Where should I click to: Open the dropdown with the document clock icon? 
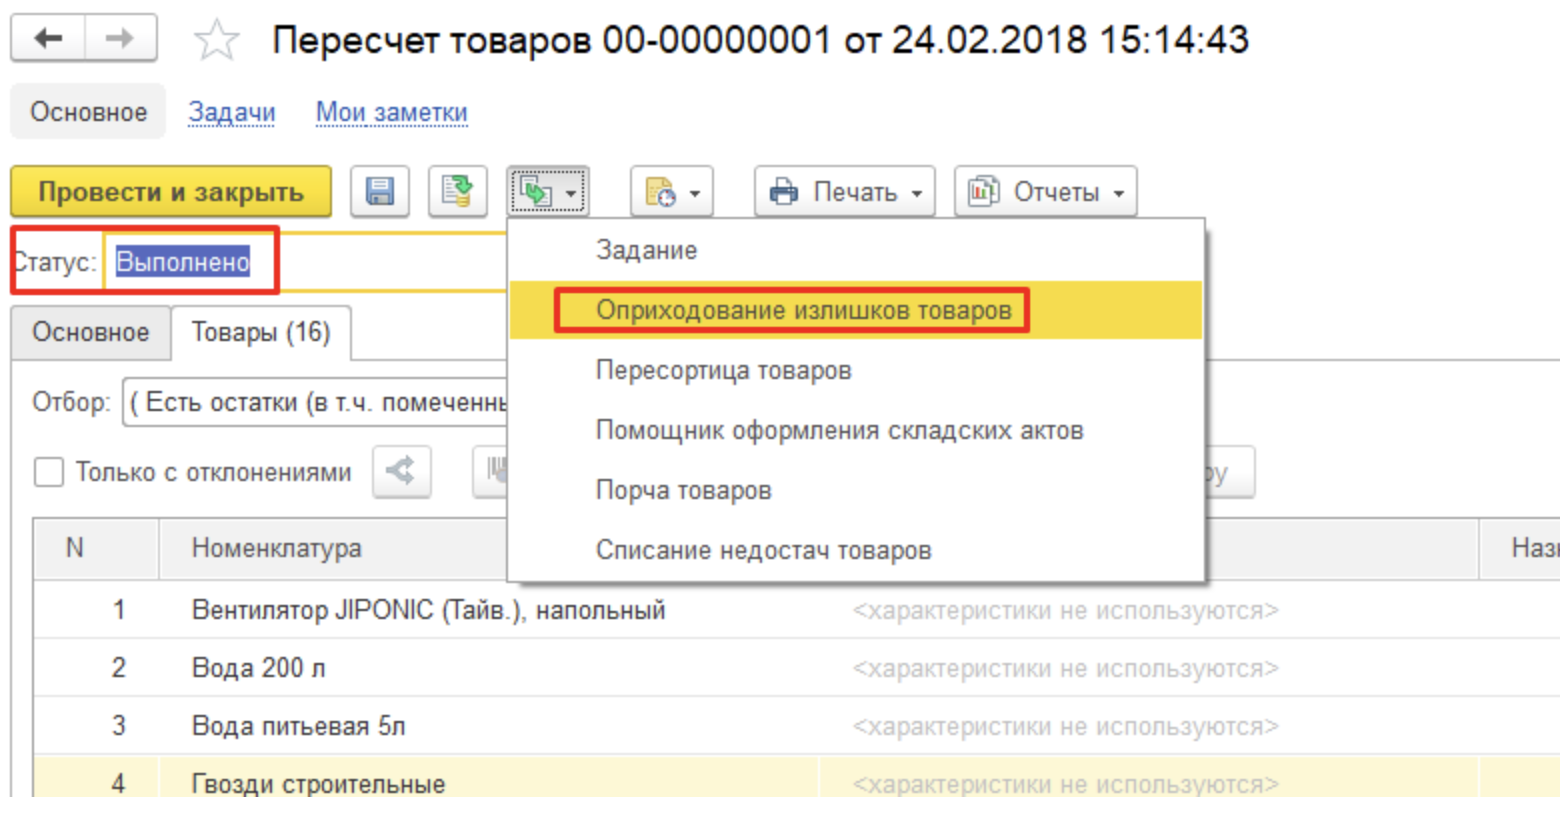pyautogui.click(x=671, y=191)
